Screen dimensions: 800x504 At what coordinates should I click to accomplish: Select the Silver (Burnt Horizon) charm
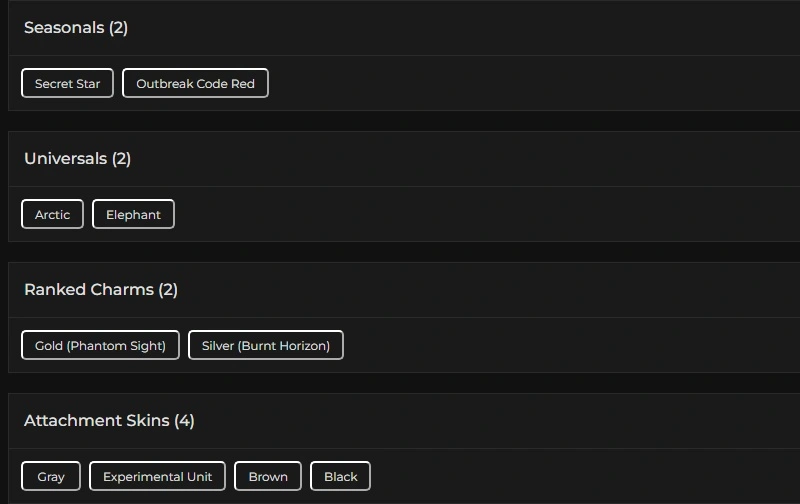[x=265, y=346]
